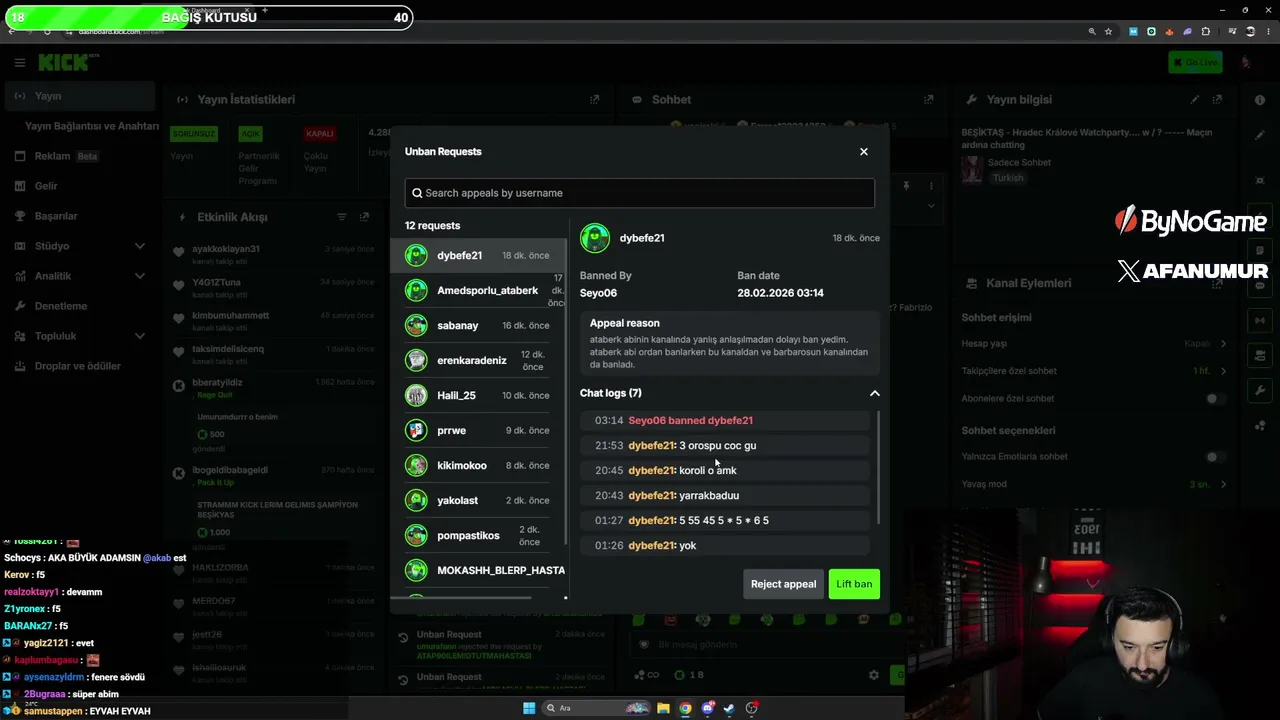Image resolution: width=1280 pixels, height=720 pixels.
Task: Click dybefe21's avatar in appeal details
Action: pos(595,238)
